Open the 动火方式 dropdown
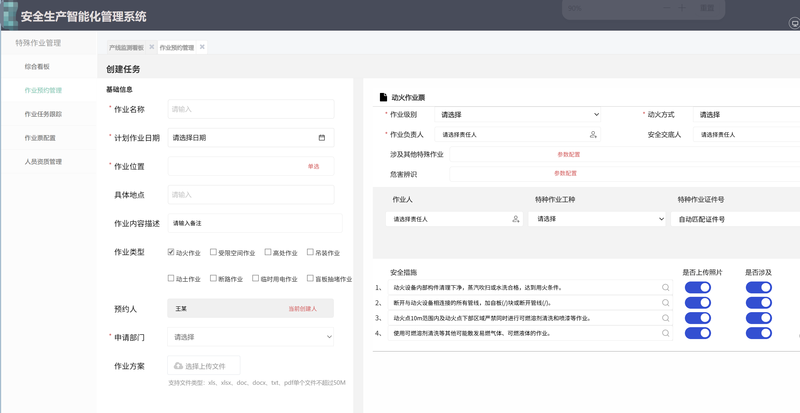 (746, 115)
